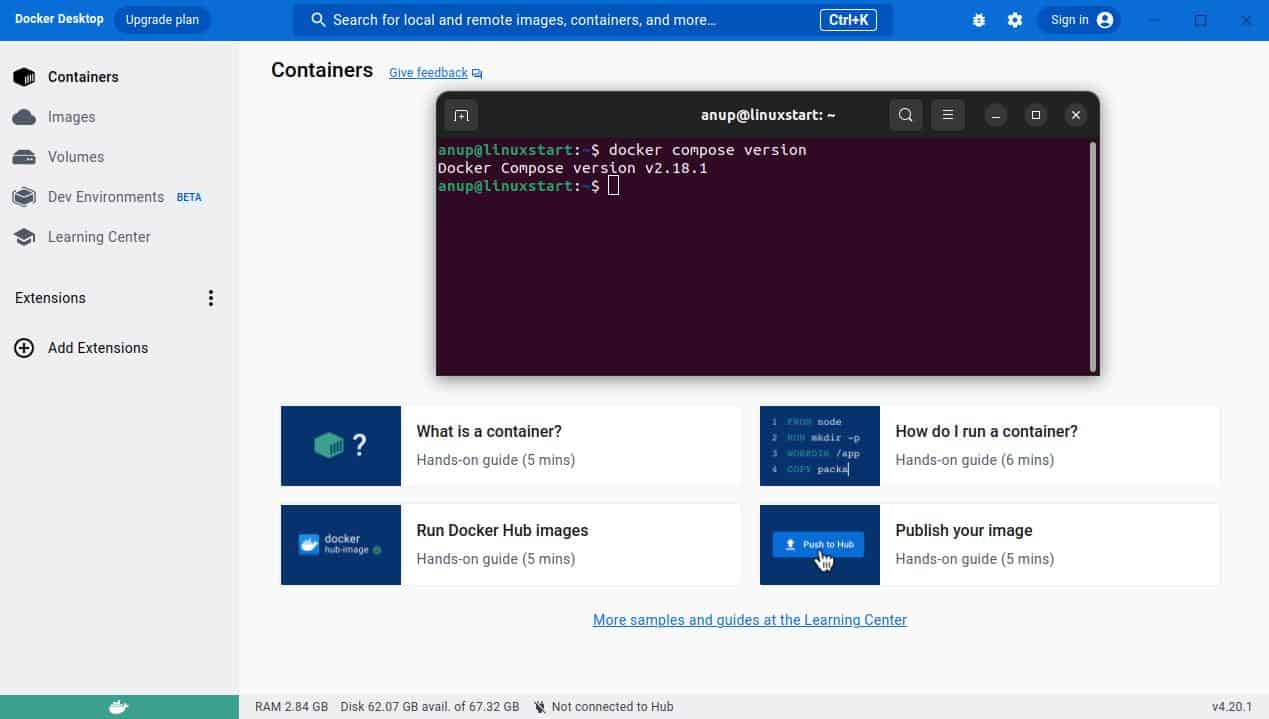Click the bug report icon in the header
Image resolution: width=1269 pixels, height=719 pixels.
click(x=978, y=19)
